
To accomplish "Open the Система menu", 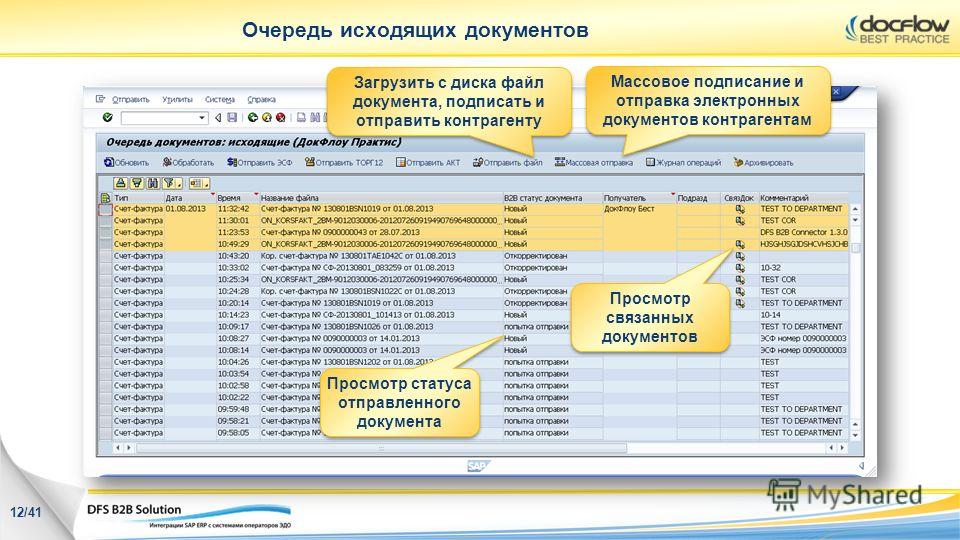I will [x=220, y=99].
